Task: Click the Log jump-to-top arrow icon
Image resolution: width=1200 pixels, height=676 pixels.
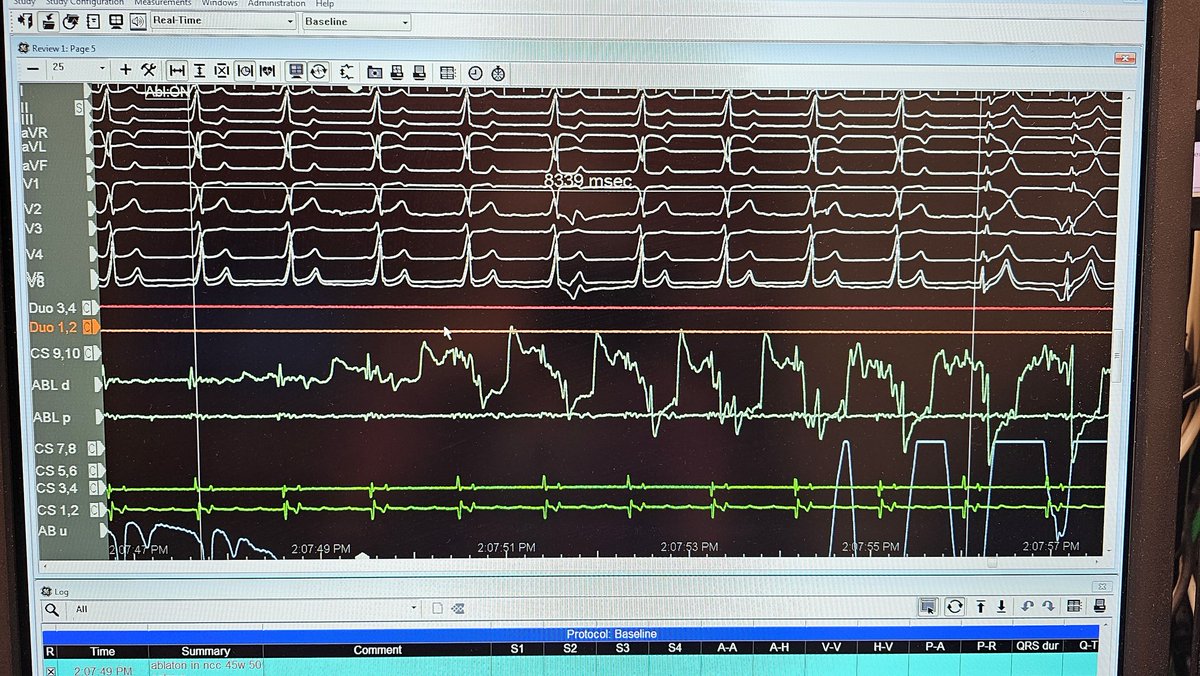Action: coord(981,606)
